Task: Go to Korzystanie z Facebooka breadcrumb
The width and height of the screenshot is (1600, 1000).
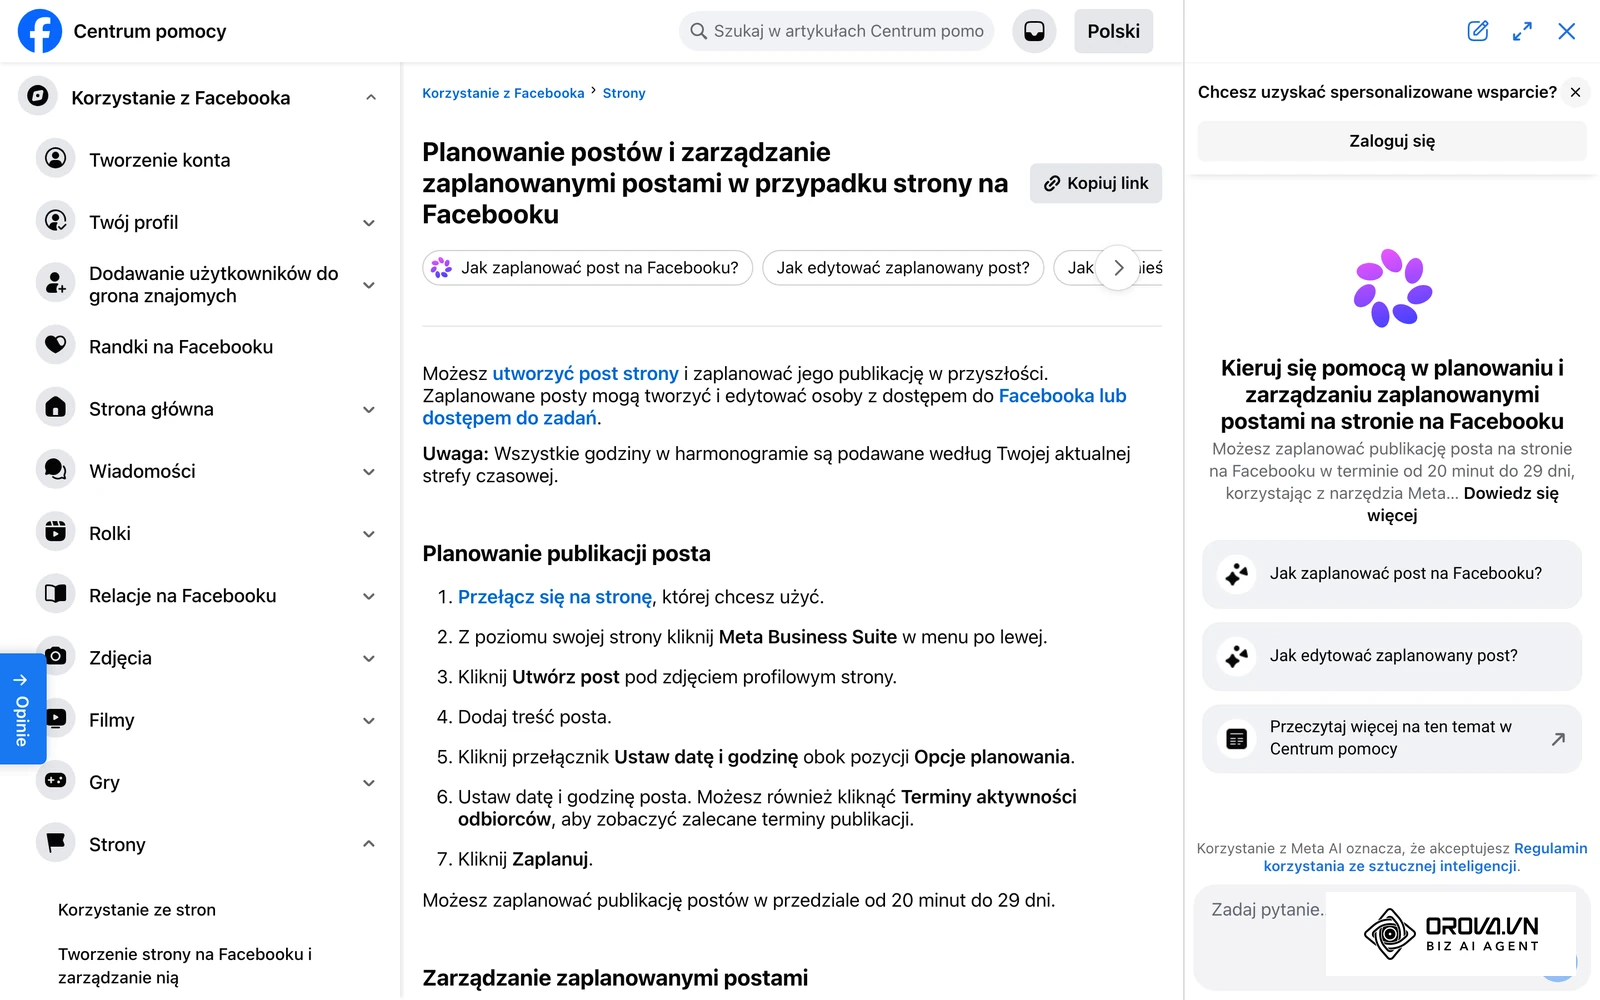Action: click(503, 93)
